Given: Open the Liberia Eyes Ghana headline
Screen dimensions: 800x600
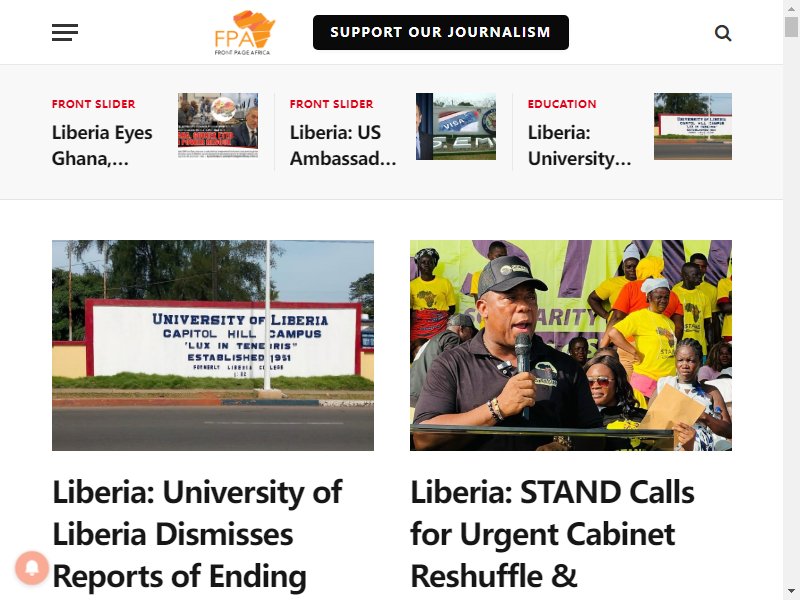Looking at the screenshot, I should [102, 145].
